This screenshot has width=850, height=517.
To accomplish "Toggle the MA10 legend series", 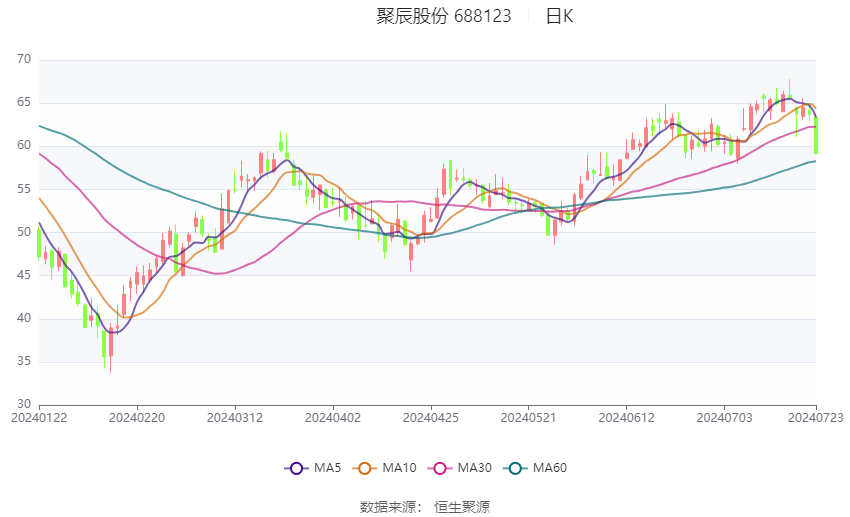I will coord(384,468).
